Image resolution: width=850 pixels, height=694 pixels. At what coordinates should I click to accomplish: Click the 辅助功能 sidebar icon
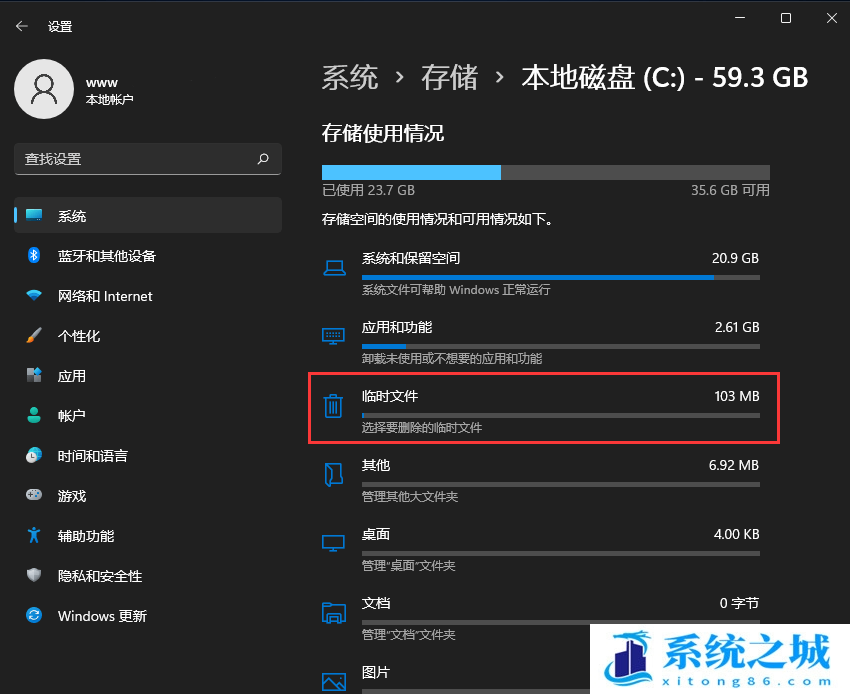pos(34,536)
